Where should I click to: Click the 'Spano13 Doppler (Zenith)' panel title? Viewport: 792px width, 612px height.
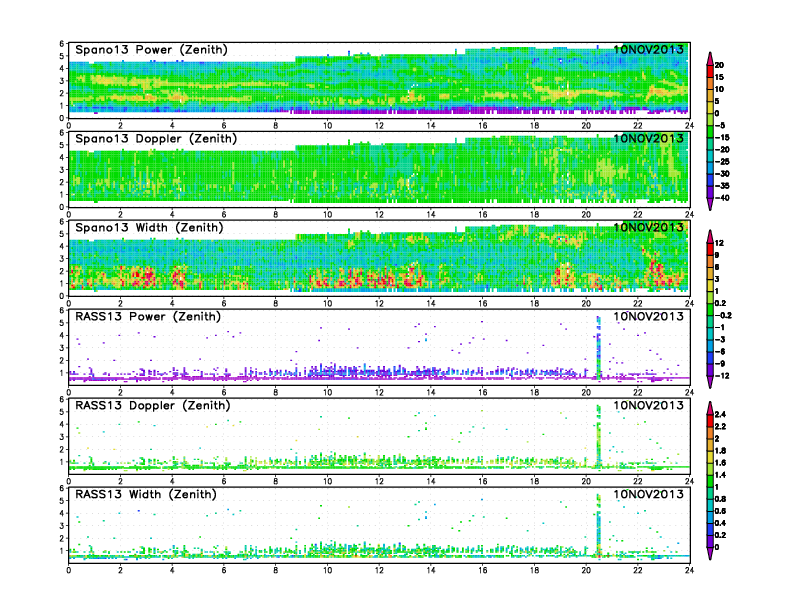click(x=156, y=139)
